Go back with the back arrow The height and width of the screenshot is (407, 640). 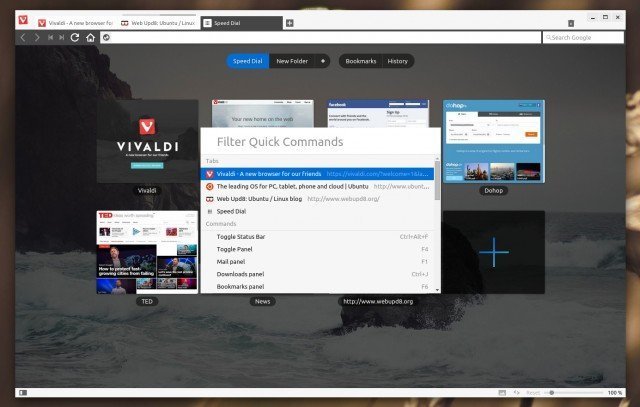click(23, 37)
